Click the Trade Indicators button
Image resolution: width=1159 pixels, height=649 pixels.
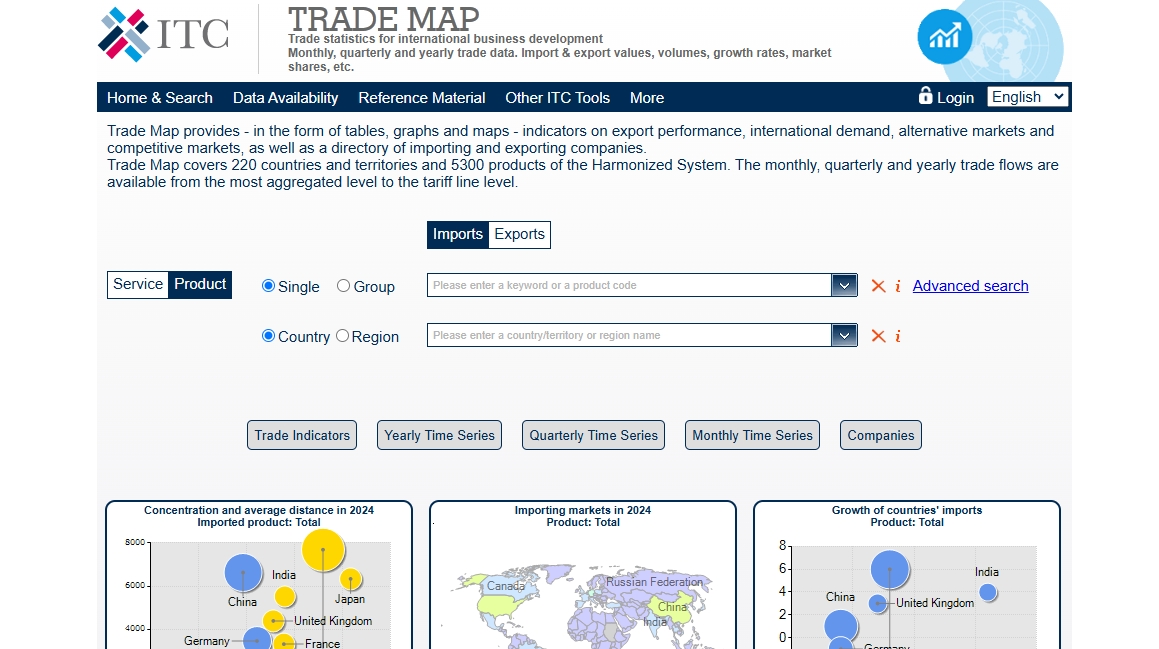[x=302, y=435]
